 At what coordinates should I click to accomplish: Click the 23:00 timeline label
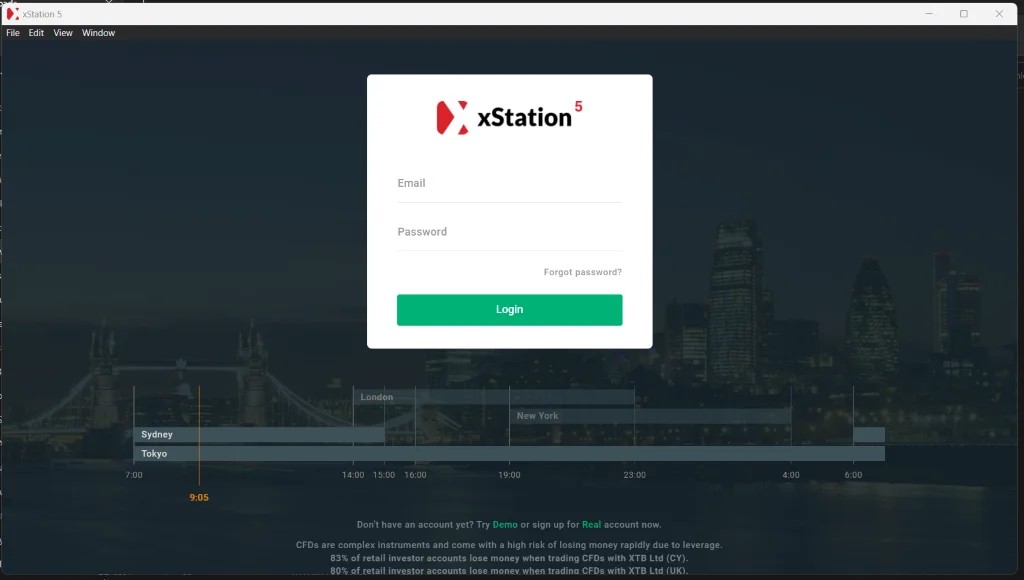tap(634, 475)
